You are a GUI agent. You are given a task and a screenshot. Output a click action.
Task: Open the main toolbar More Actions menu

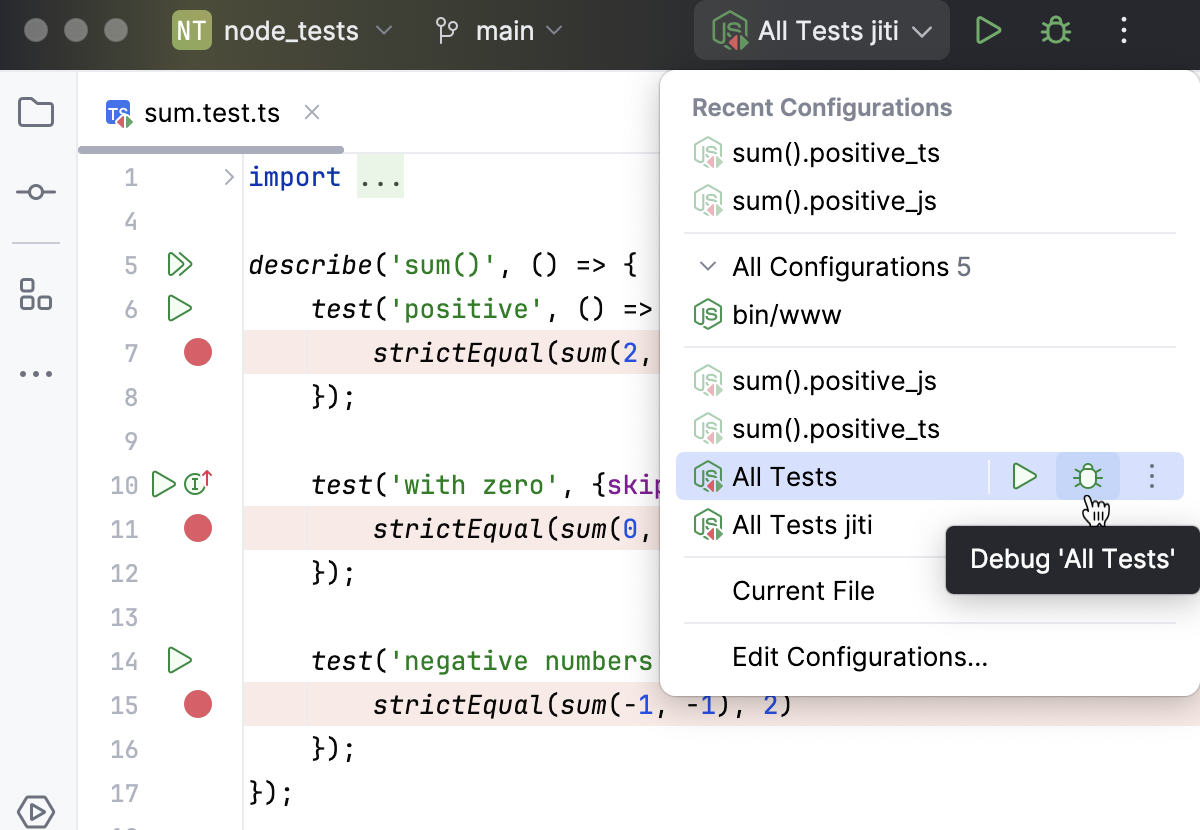point(1124,30)
